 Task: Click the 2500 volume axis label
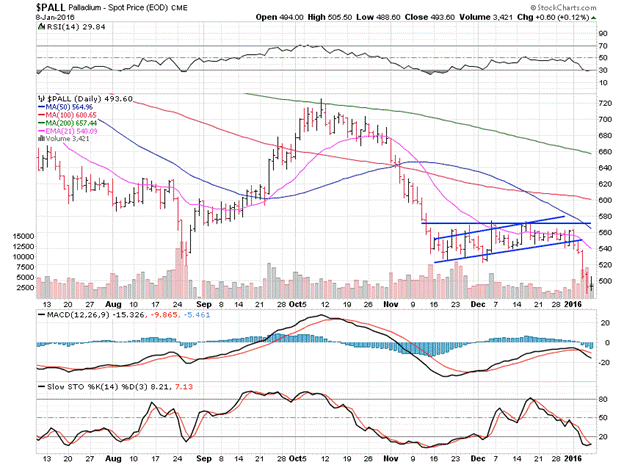pos(26,287)
